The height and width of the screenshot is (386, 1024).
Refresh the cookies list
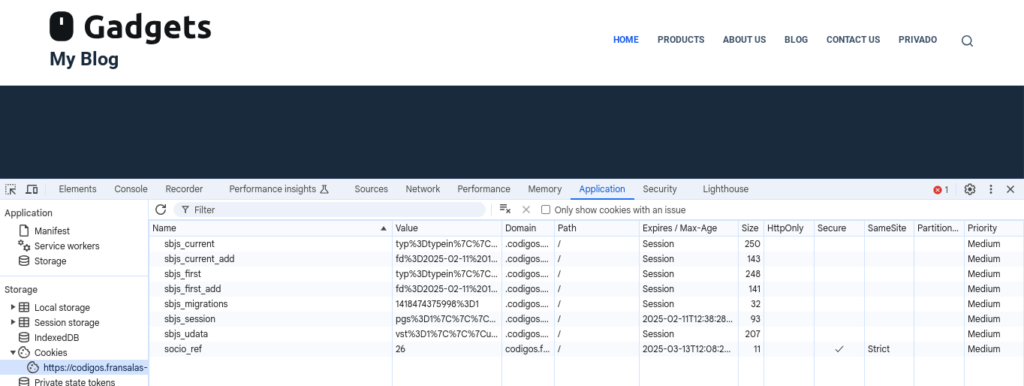tap(161, 210)
